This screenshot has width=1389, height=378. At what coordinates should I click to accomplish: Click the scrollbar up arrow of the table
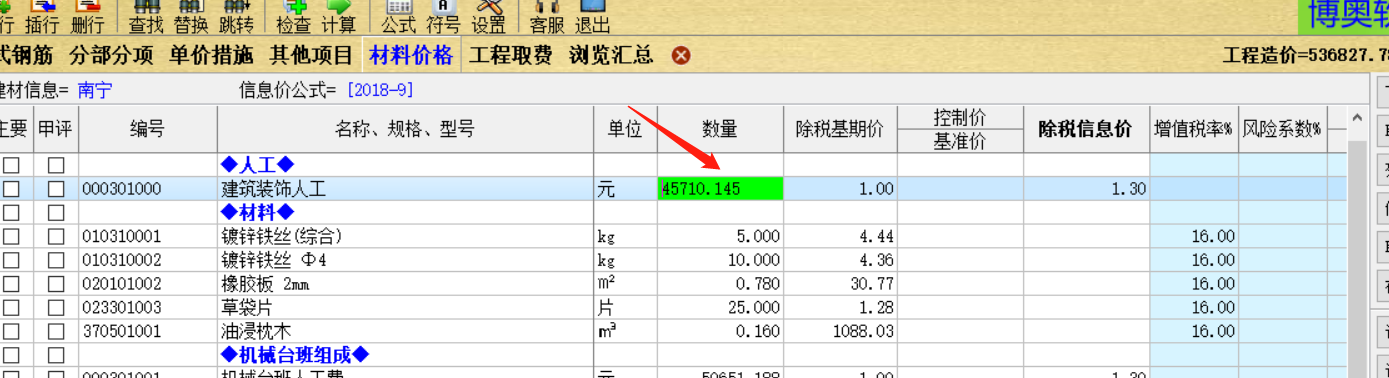pyautogui.click(x=1357, y=118)
